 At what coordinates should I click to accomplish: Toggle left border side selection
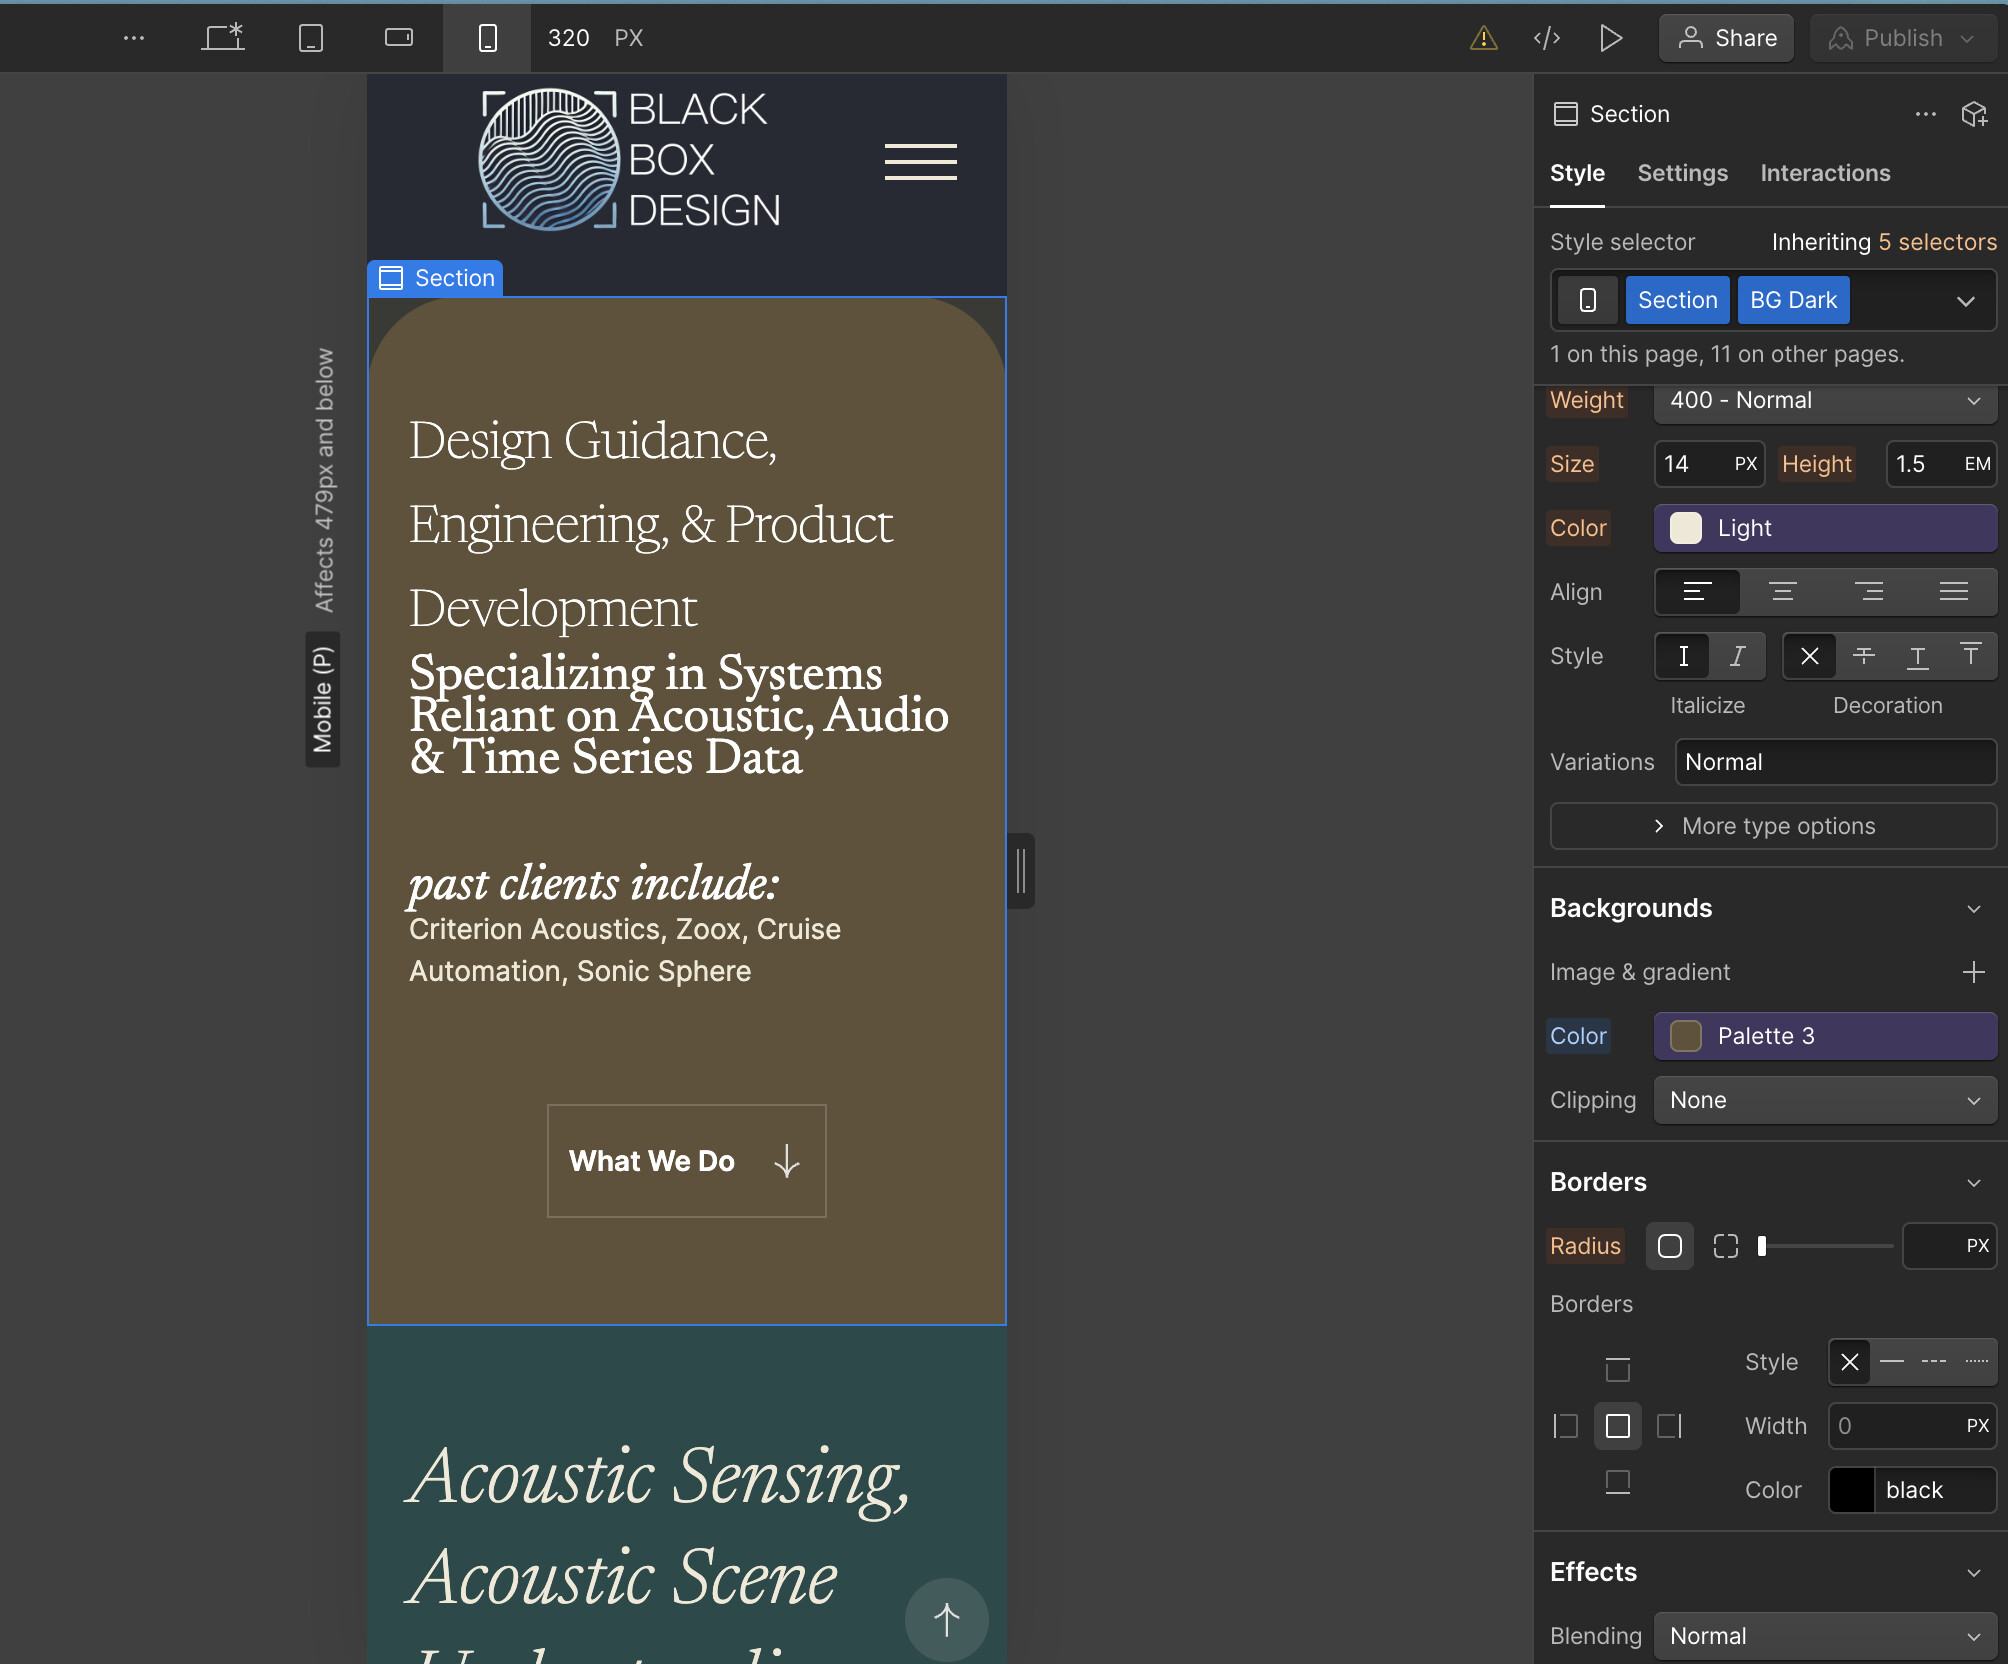click(1565, 1426)
